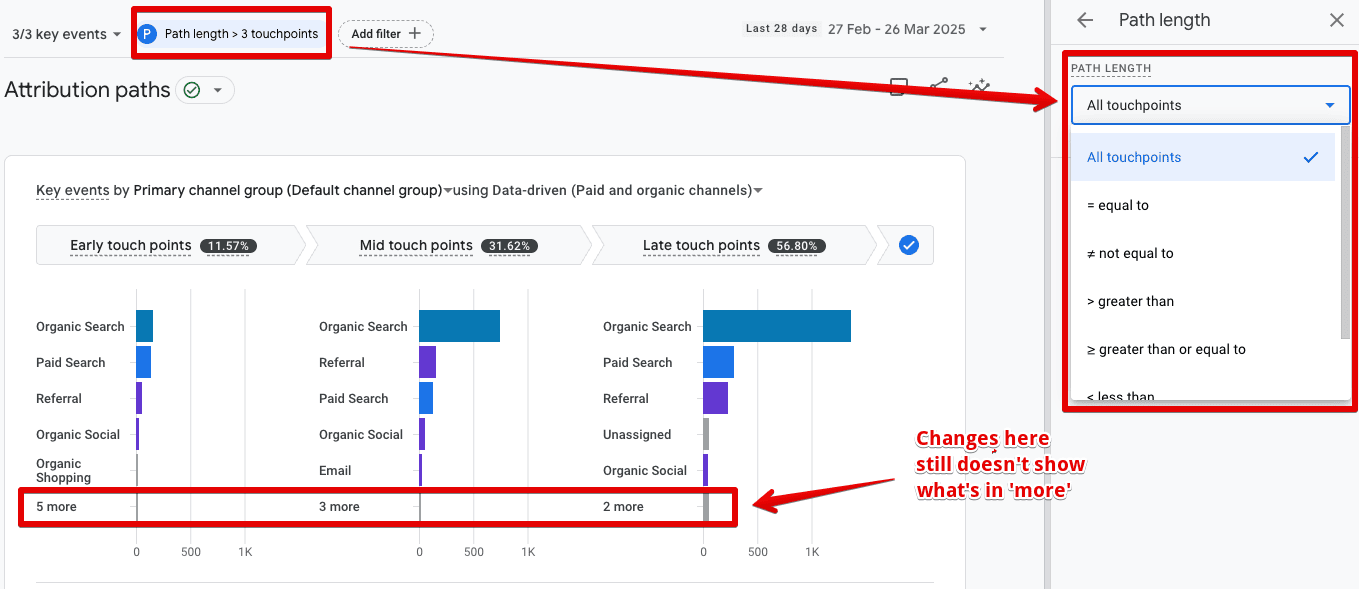Open the Key events link
The image size is (1363, 589).
(x=72, y=190)
